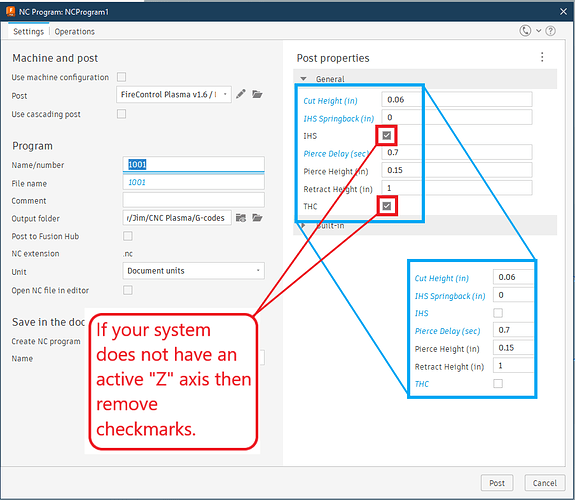Switch to the Operations tab
The width and height of the screenshot is (575, 500).
74,32
